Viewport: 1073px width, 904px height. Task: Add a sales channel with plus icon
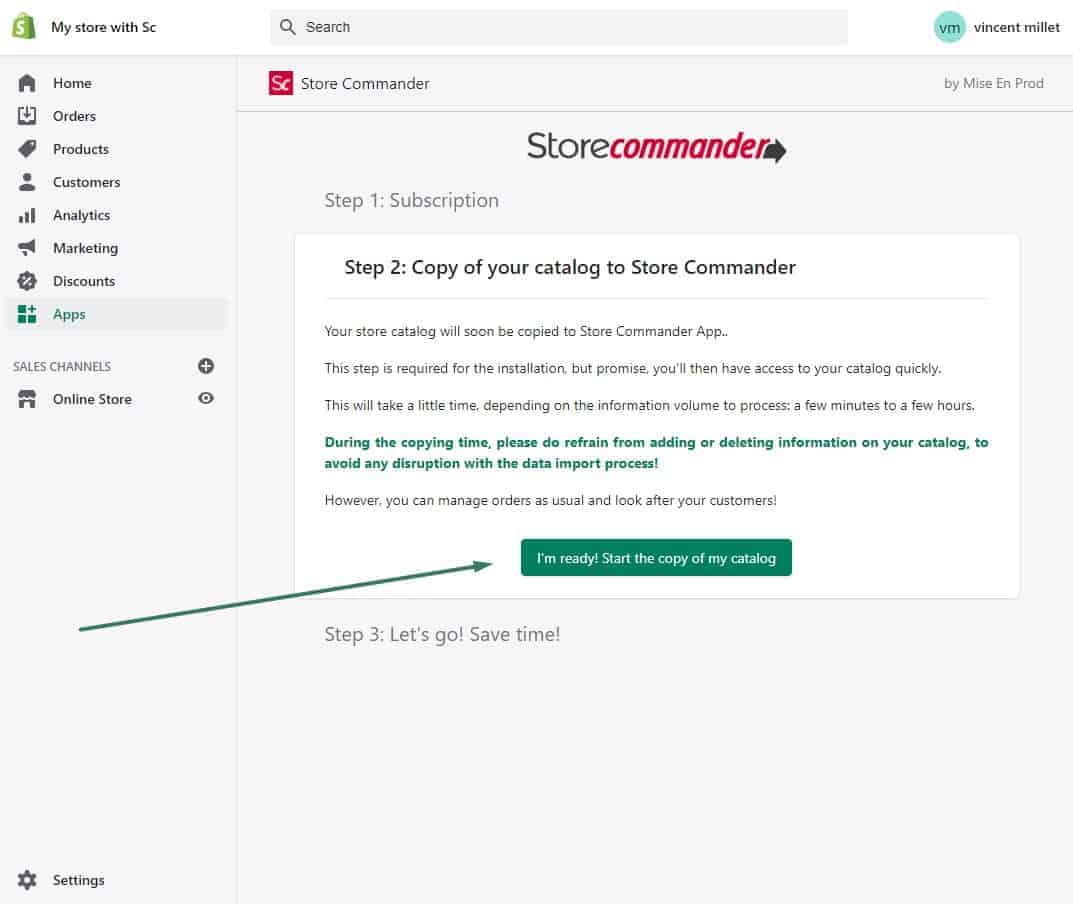tap(205, 366)
